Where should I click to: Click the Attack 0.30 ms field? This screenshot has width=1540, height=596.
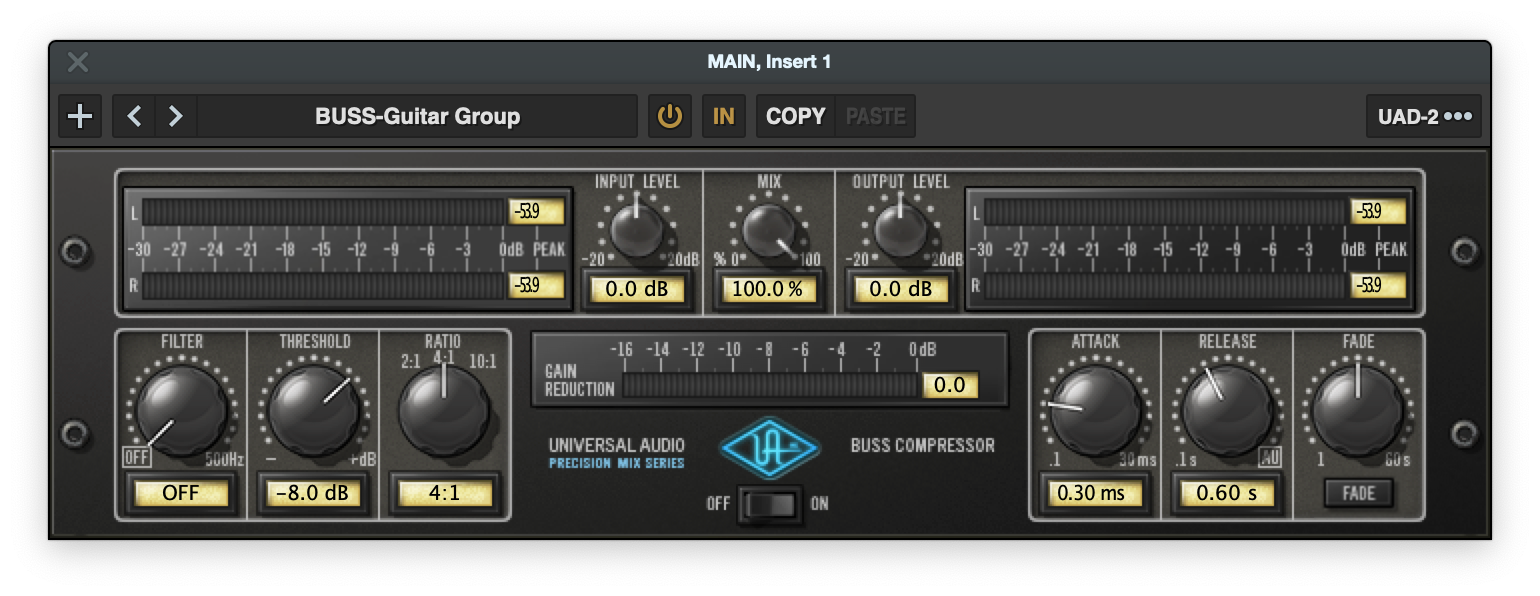click(x=1095, y=493)
